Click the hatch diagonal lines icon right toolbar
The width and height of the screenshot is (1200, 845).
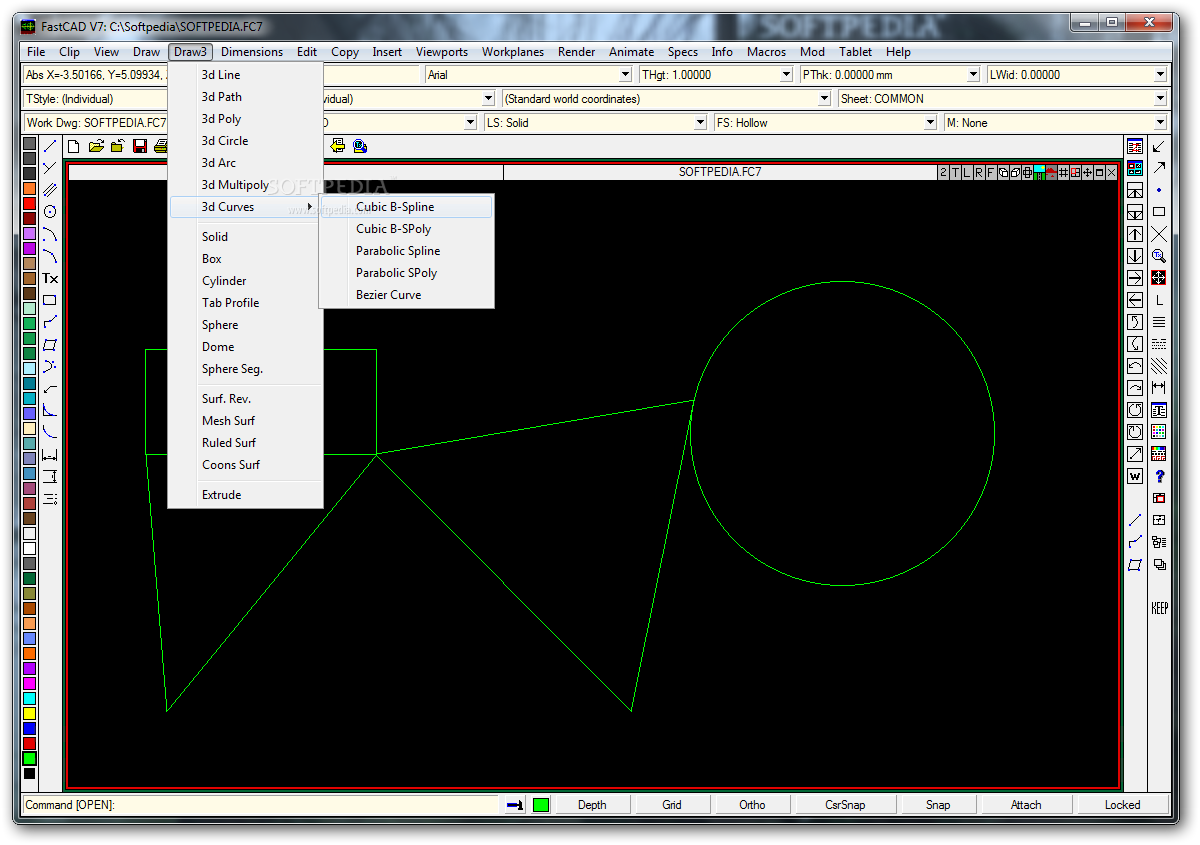point(1159,366)
